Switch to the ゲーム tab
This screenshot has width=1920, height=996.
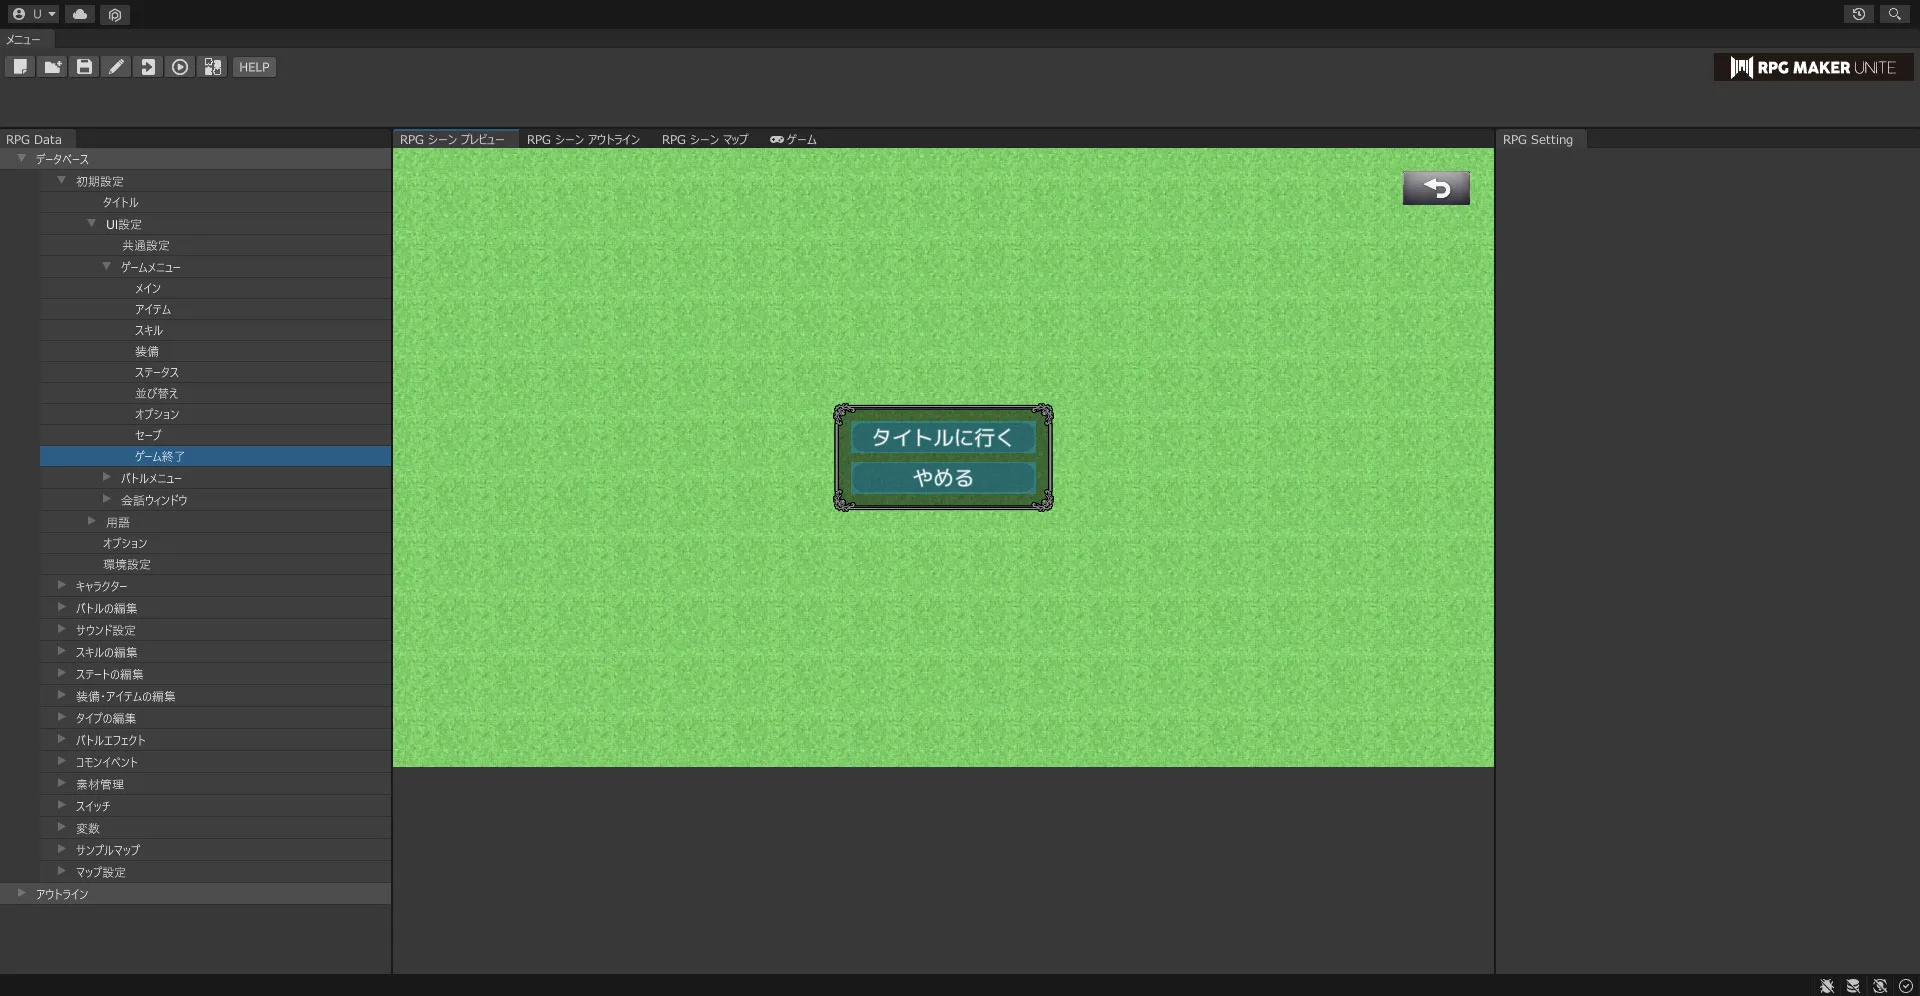[x=793, y=139]
